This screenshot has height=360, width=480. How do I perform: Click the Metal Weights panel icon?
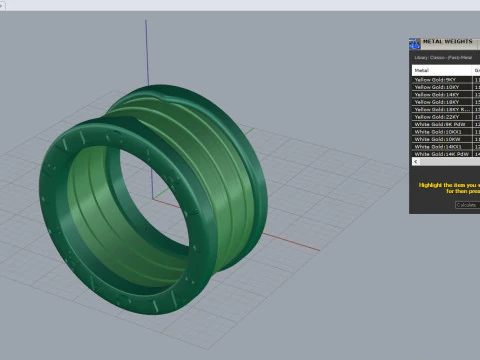pyautogui.click(x=415, y=44)
